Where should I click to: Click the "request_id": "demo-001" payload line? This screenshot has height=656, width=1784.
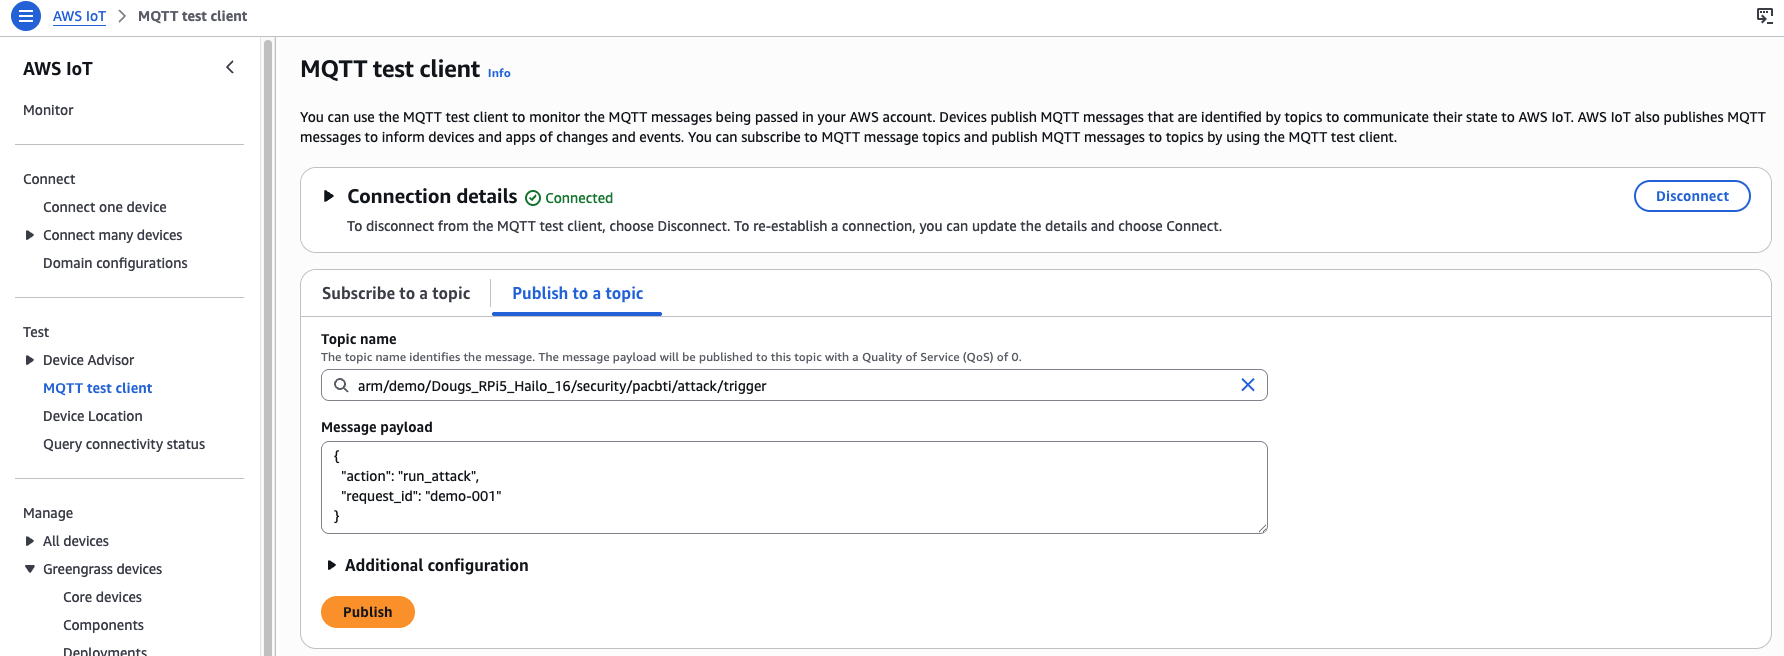click(x=421, y=496)
